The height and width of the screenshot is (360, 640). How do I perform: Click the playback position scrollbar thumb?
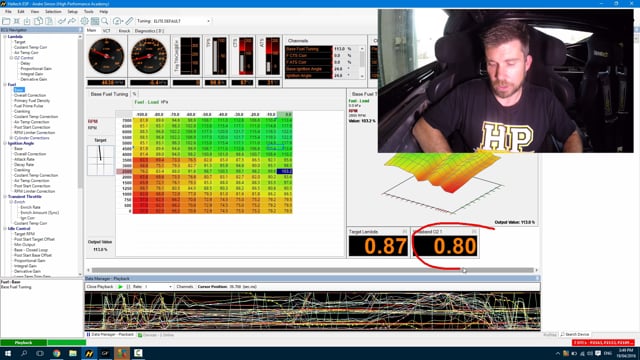(312, 270)
